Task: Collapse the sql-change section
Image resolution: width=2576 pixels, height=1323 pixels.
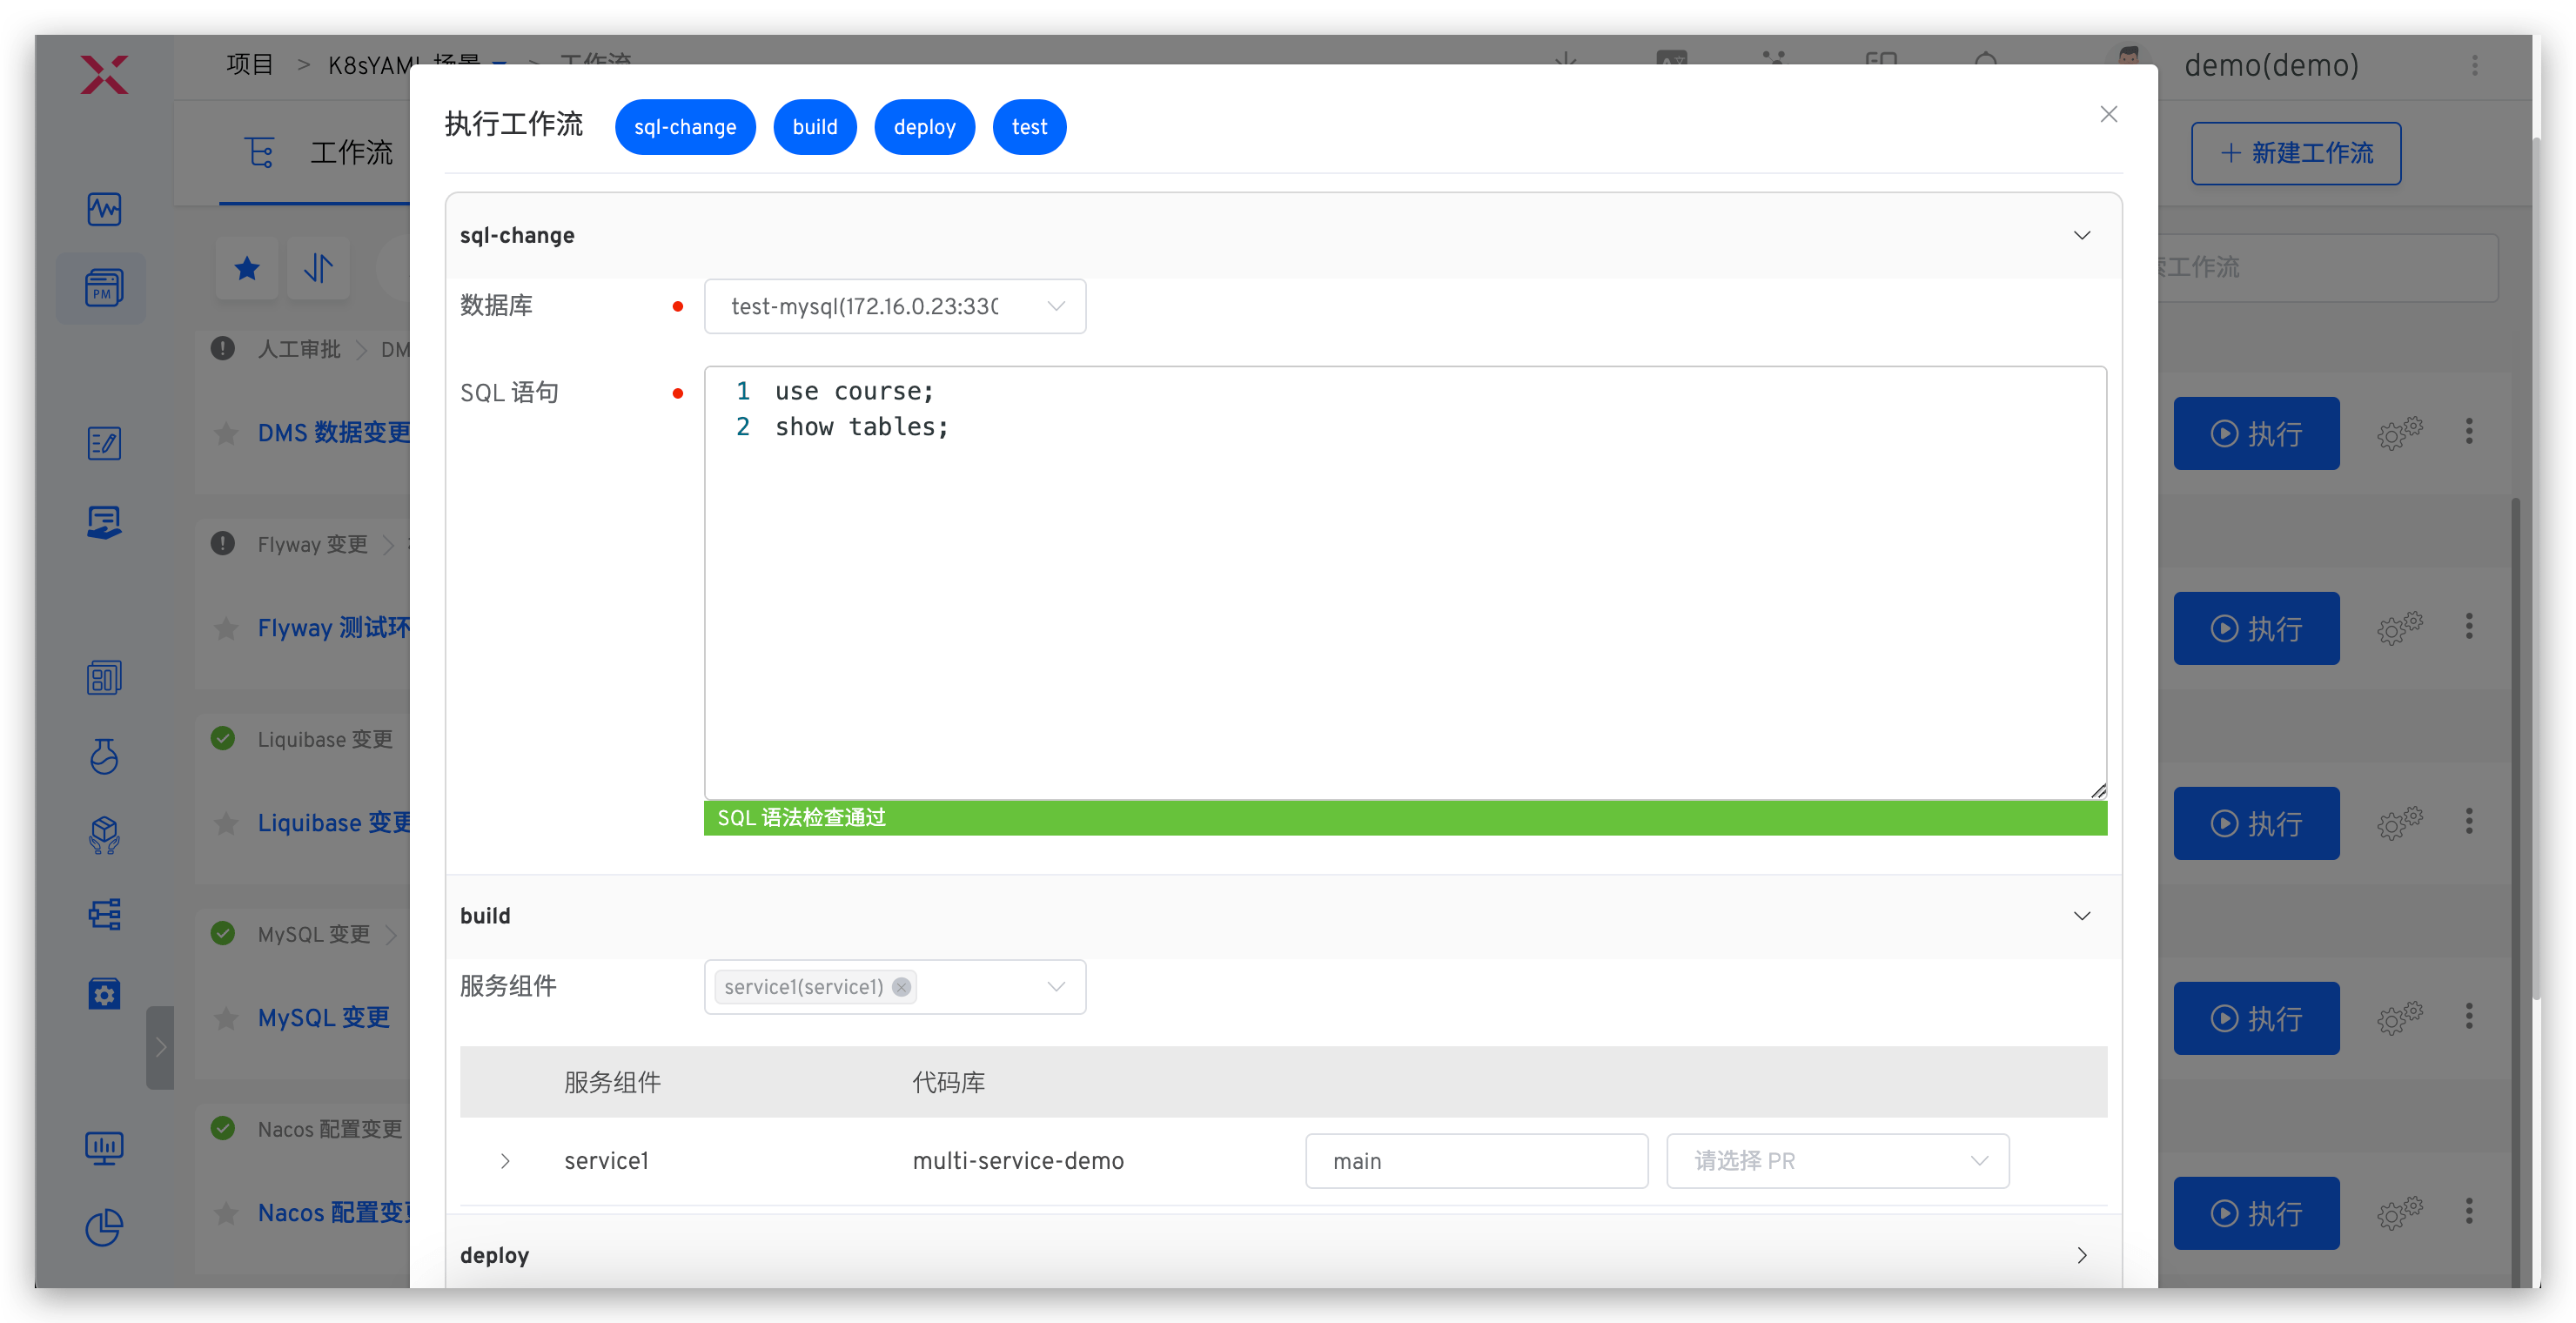Action: 2081,235
